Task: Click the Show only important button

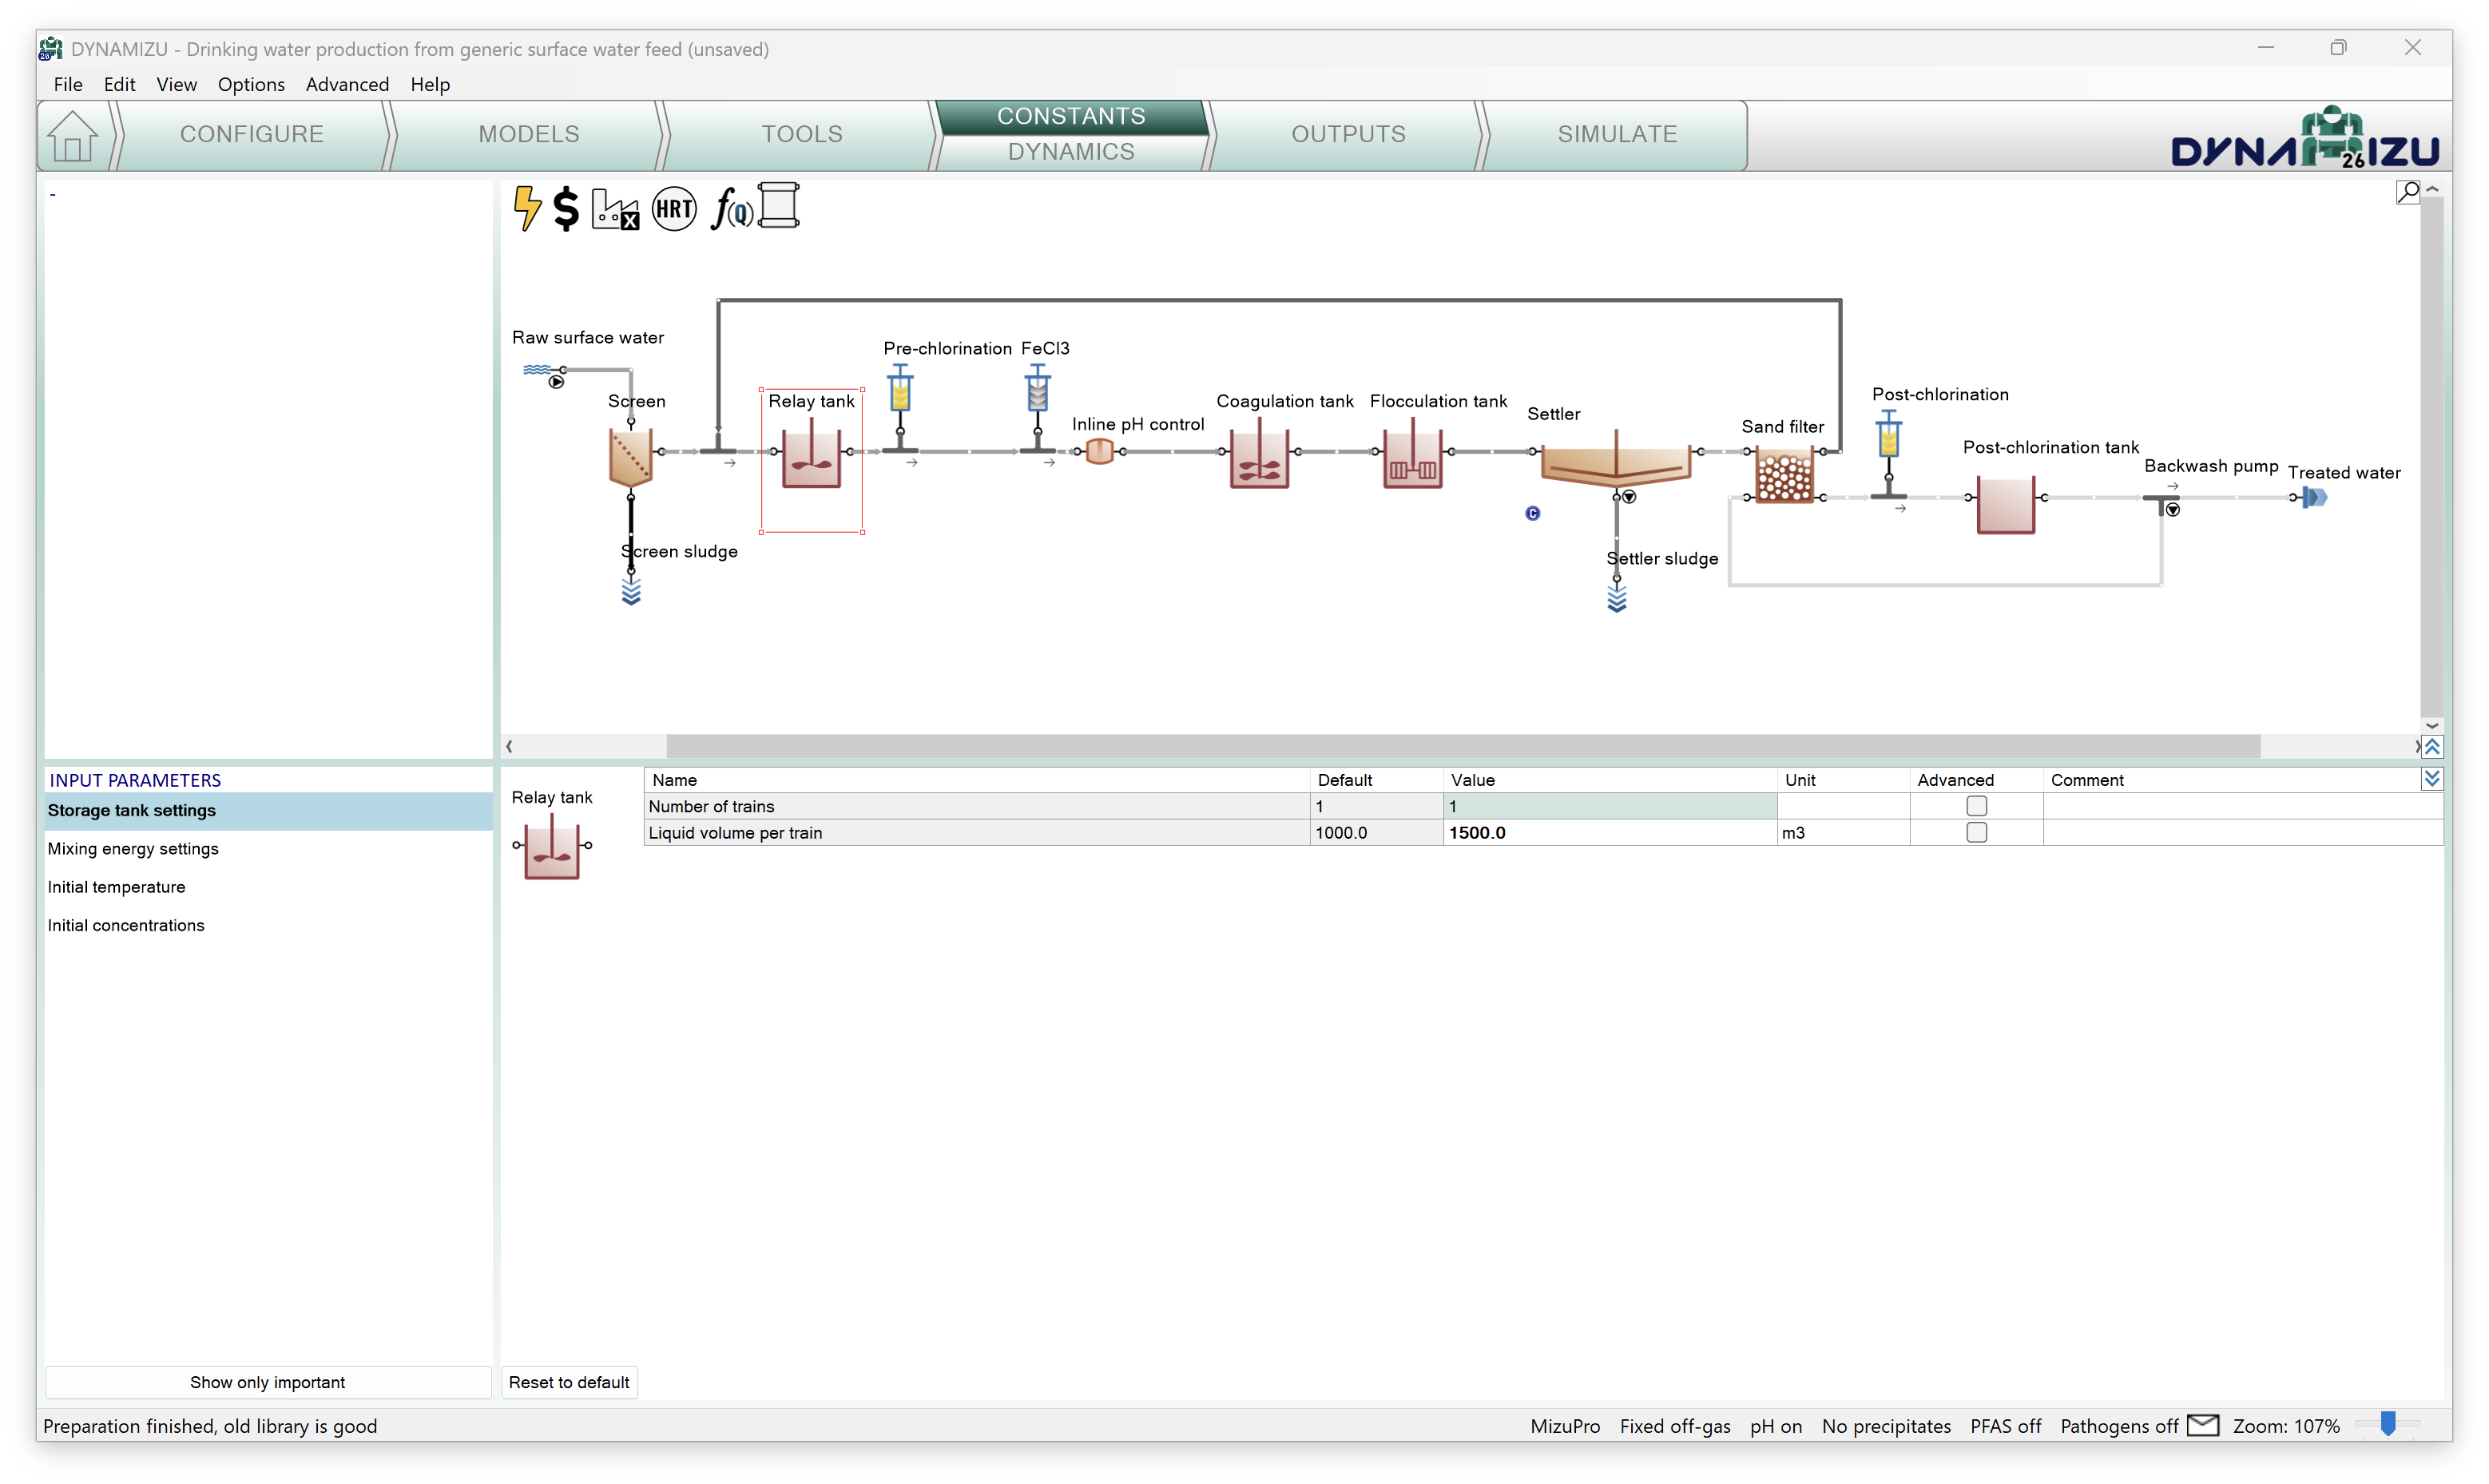Action: (267, 1382)
